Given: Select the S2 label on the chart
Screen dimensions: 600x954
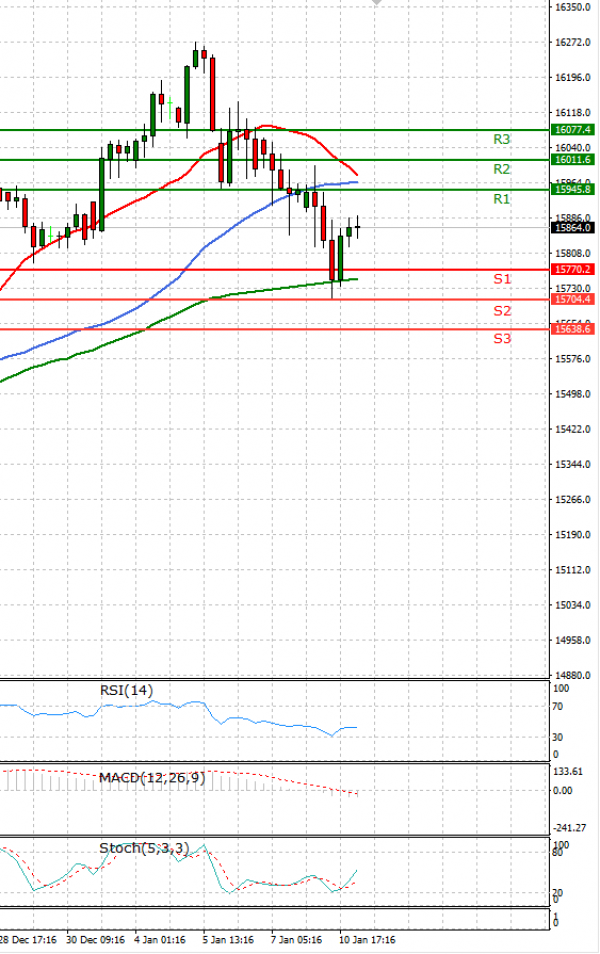Looking at the screenshot, I should (502, 311).
